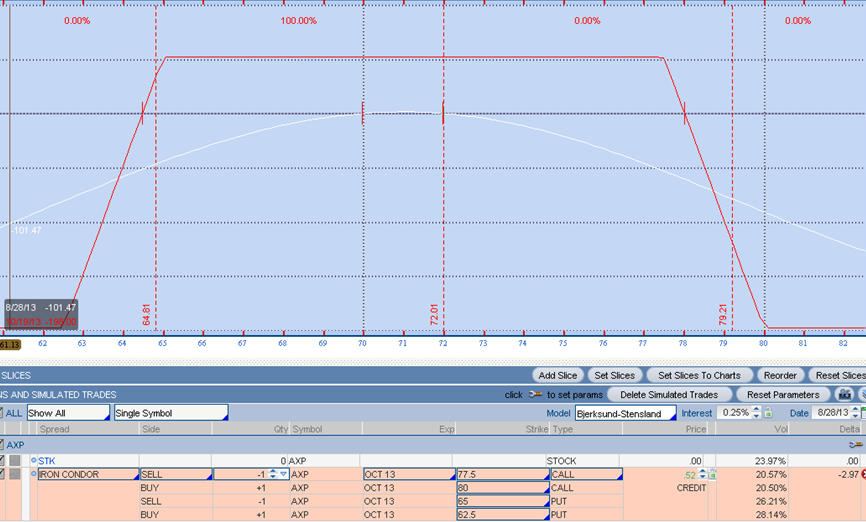The height and width of the screenshot is (522, 866).
Task: Click the lock icon beside price .52
Action: tap(712, 474)
